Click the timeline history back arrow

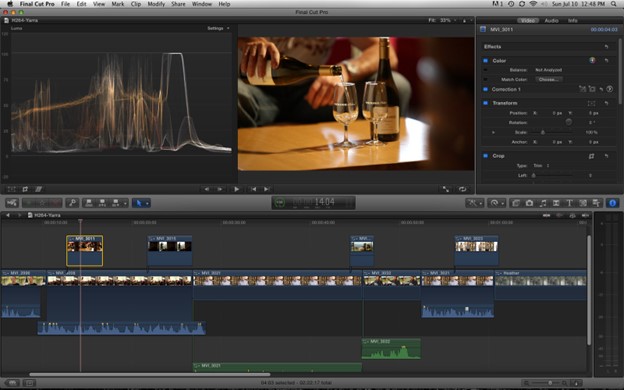pyautogui.click(x=8, y=215)
